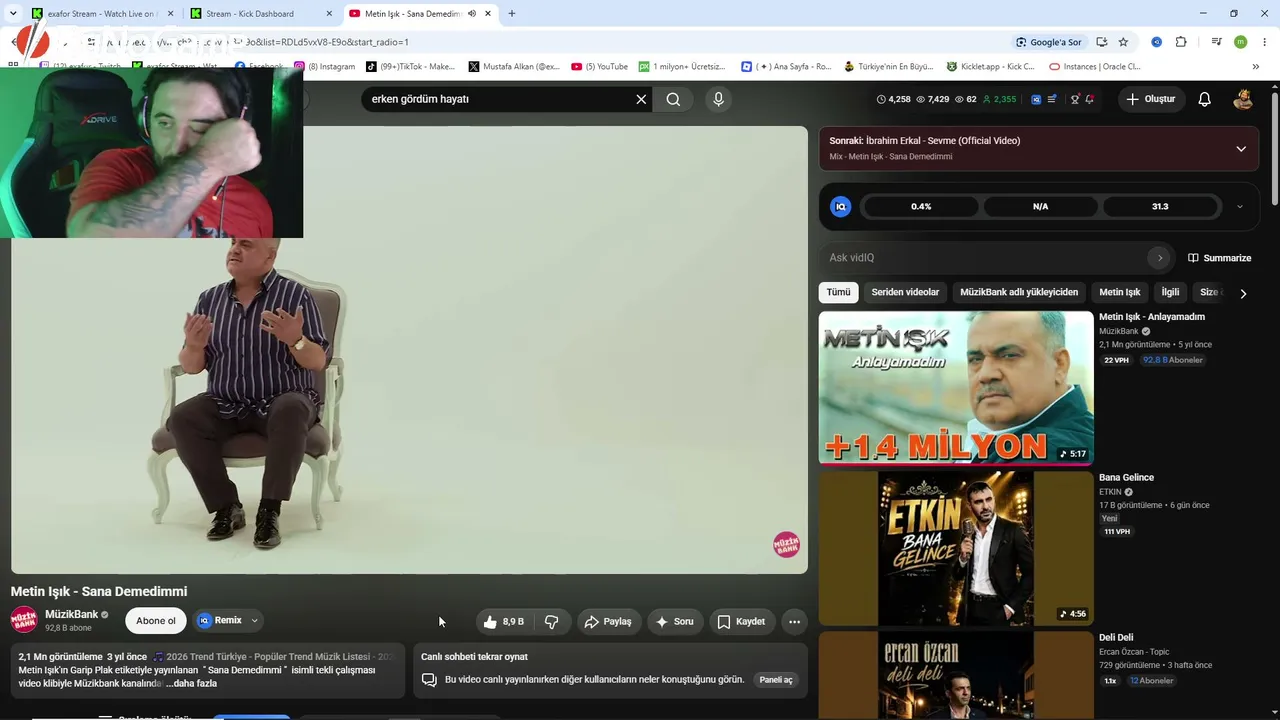Open the YouTube bookmark in bookmarks bar
The image size is (1280, 720).
point(599,67)
